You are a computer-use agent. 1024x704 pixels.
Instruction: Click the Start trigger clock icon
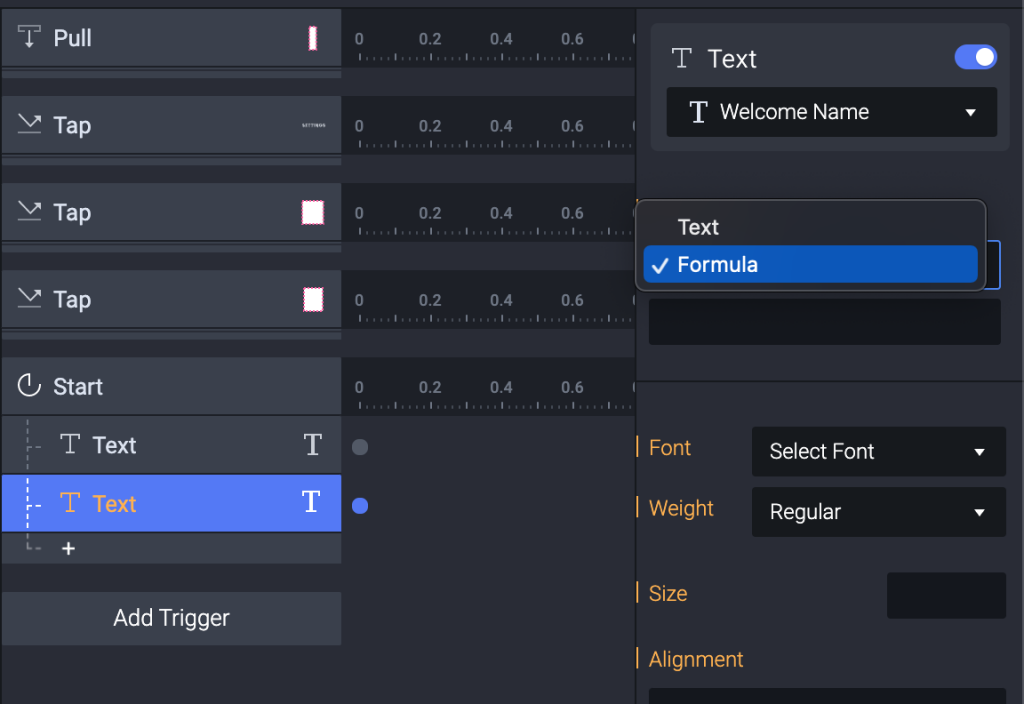pos(29,386)
